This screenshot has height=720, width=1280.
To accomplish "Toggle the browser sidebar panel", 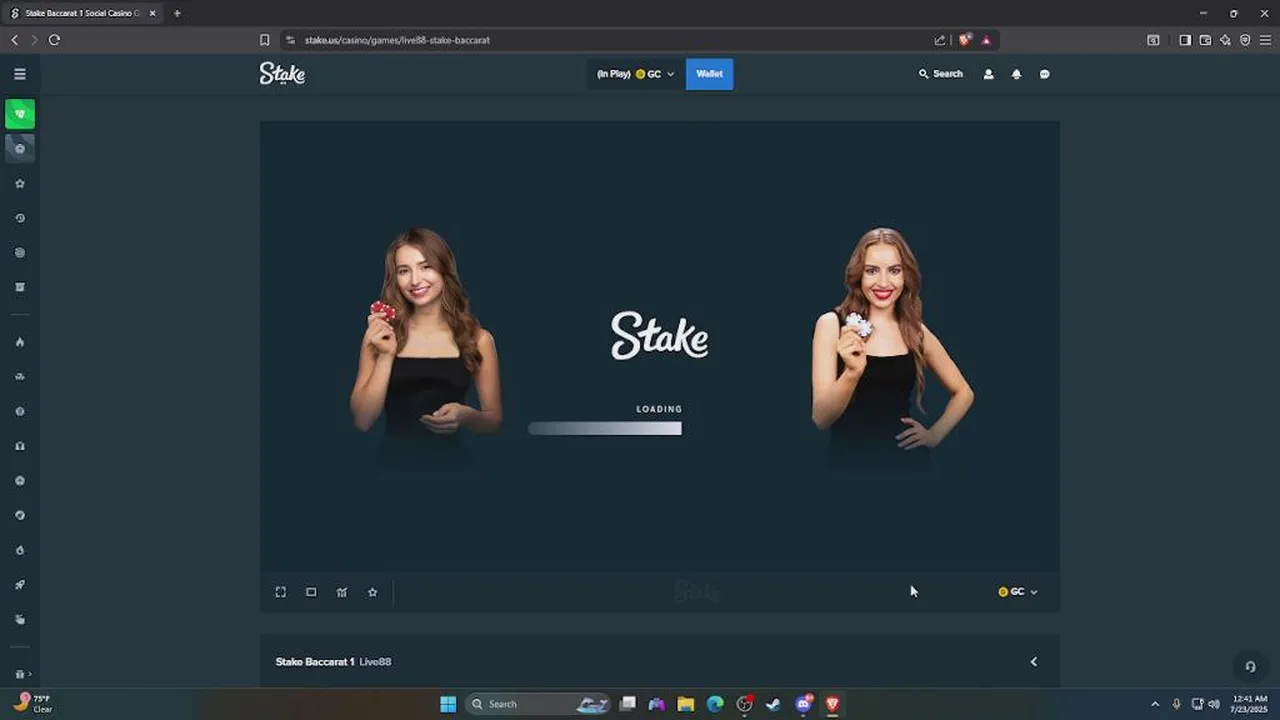I will coord(1185,40).
